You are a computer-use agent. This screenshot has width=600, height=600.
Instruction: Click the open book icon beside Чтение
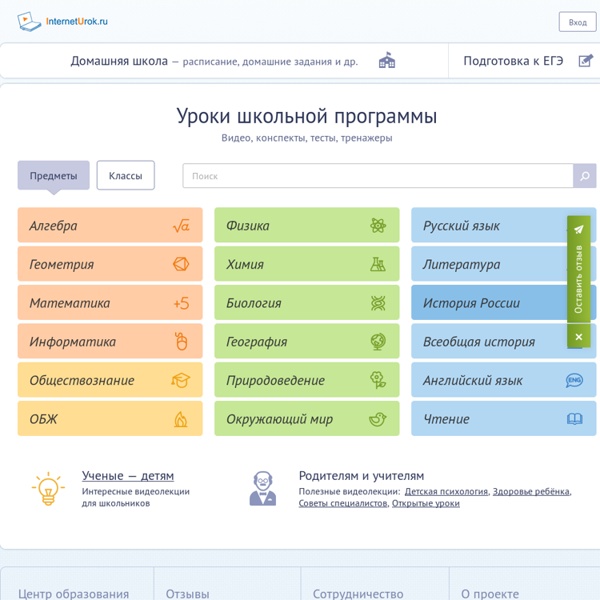click(x=574, y=419)
